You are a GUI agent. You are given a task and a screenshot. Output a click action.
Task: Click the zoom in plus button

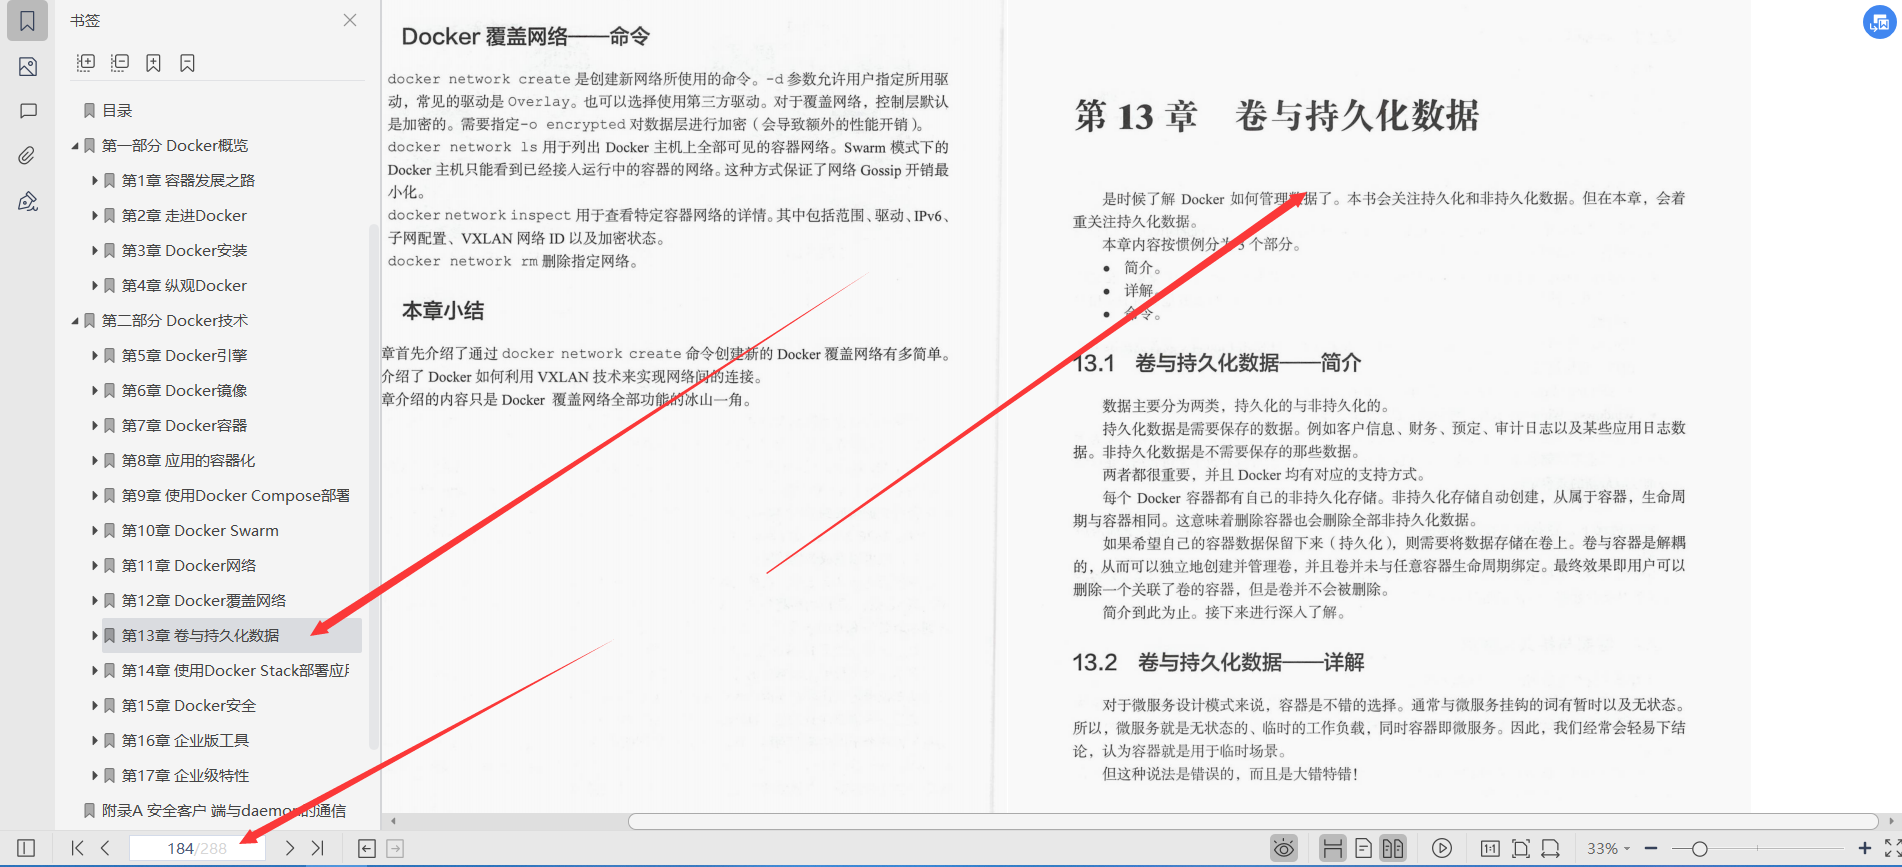(x=1864, y=848)
